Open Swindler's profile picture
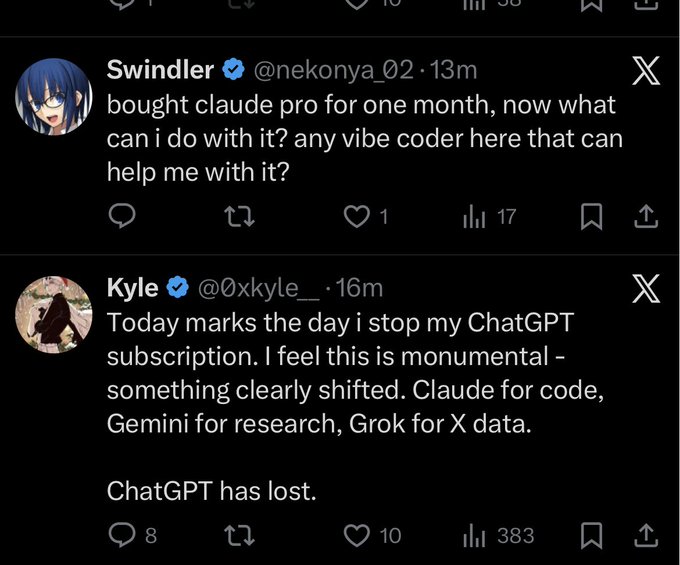Screen dimensions: 680x565 coord(51,104)
